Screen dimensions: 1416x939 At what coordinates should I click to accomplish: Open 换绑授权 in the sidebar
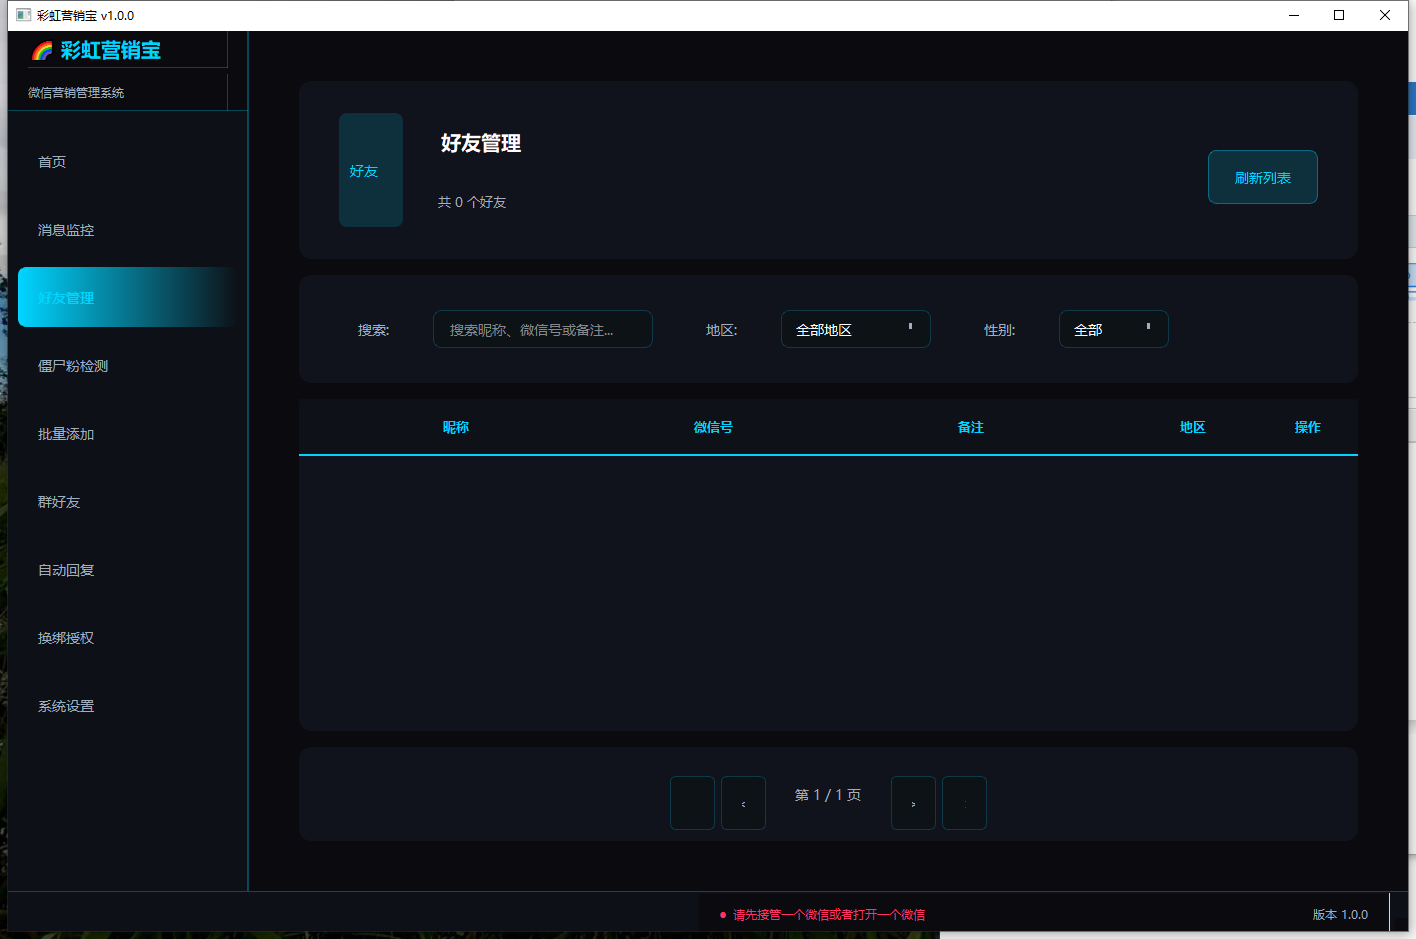[x=128, y=638]
